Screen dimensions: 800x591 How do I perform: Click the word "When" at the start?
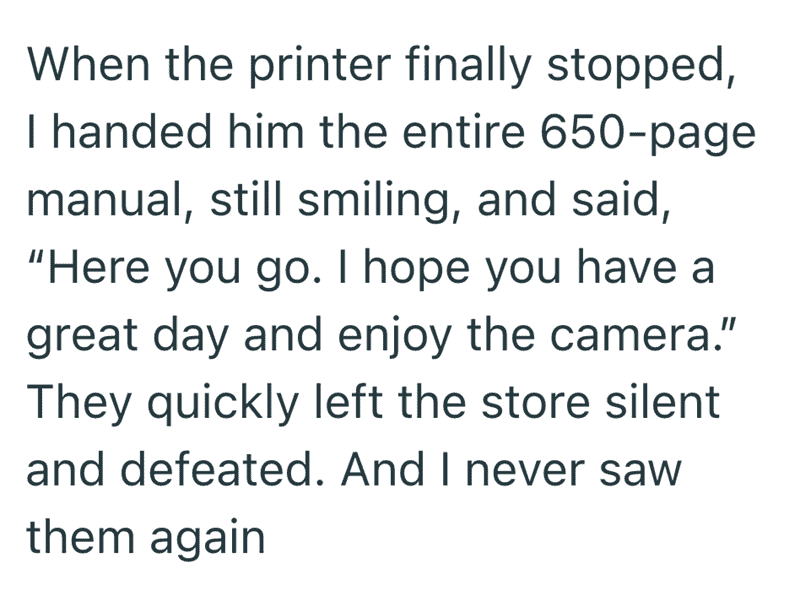tap(88, 65)
